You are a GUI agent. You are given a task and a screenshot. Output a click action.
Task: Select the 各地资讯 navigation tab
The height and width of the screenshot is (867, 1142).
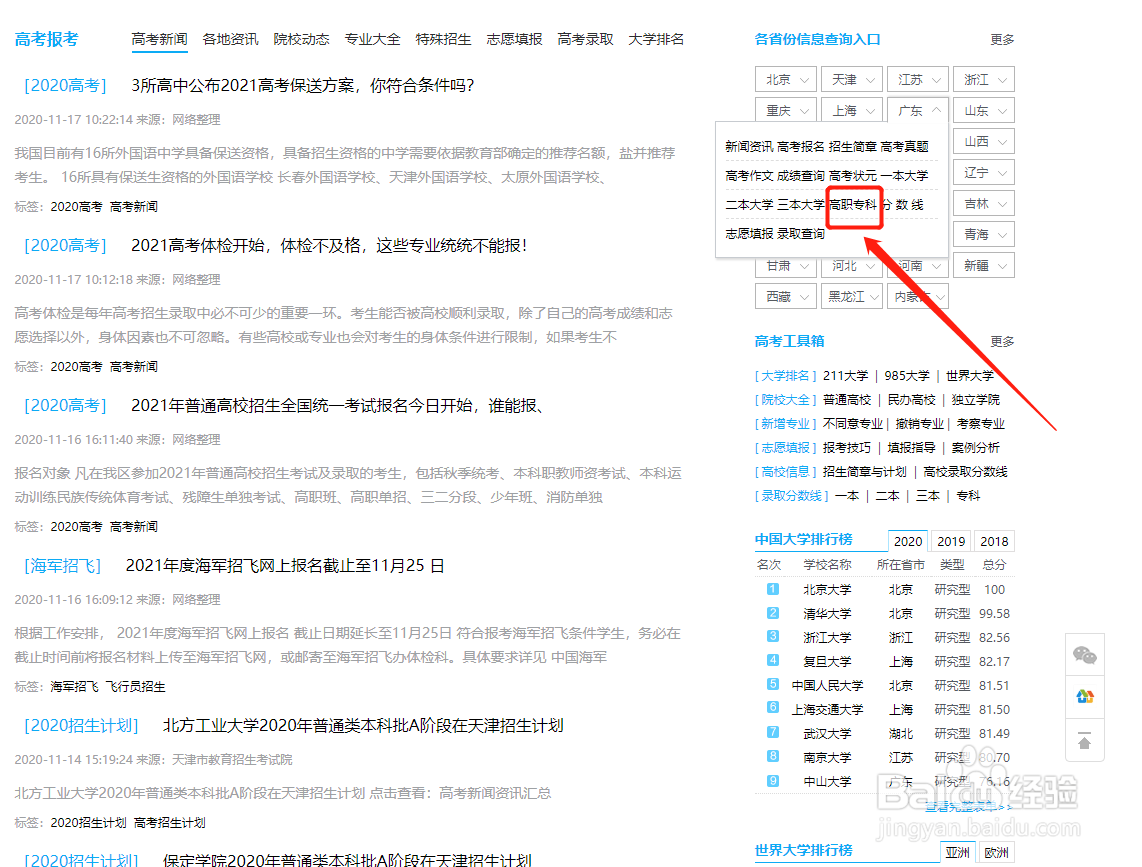pos(231,39)
